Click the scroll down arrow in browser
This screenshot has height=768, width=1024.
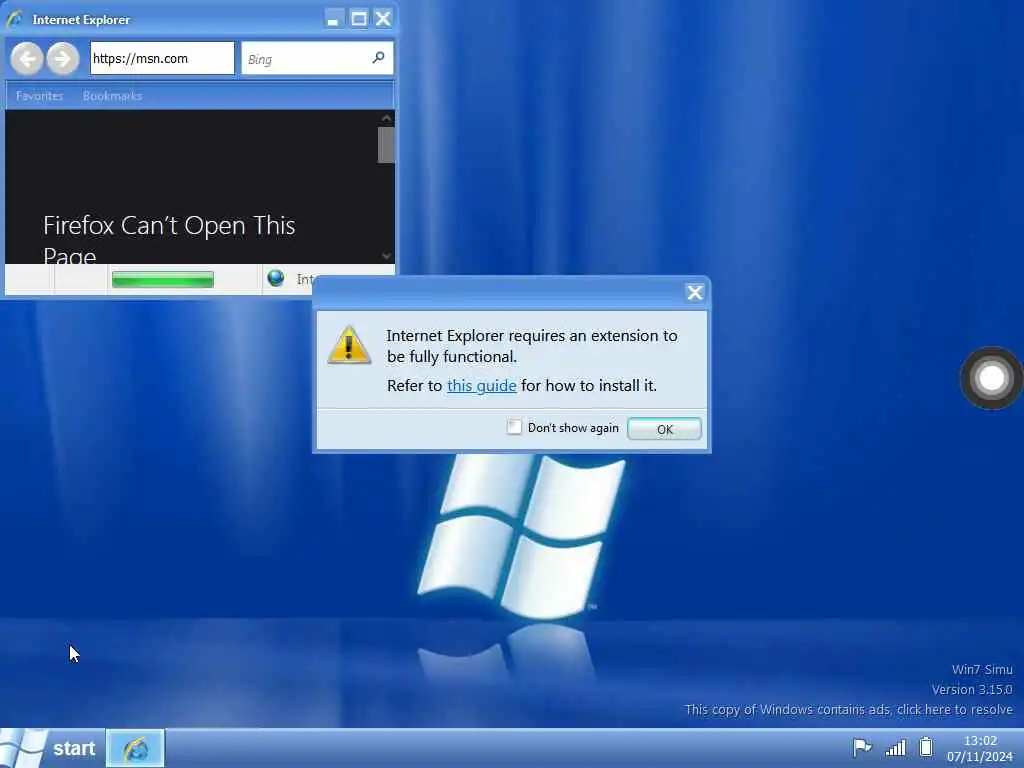pos(386,256)
